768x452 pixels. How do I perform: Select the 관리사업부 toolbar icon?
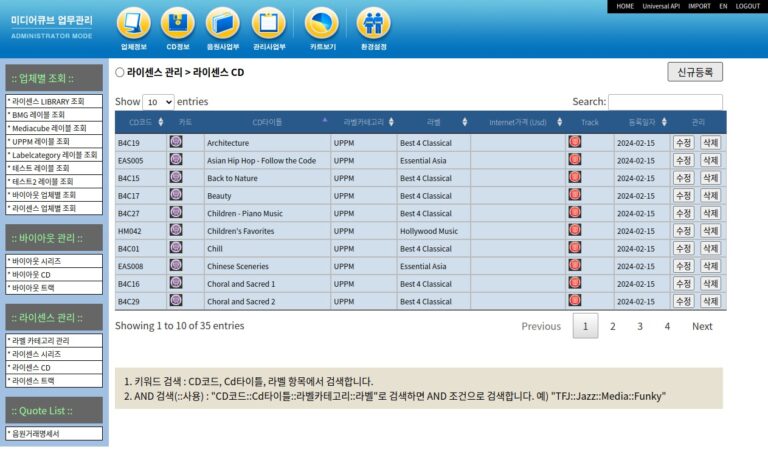pyautogui.click(x=268, y=24)
